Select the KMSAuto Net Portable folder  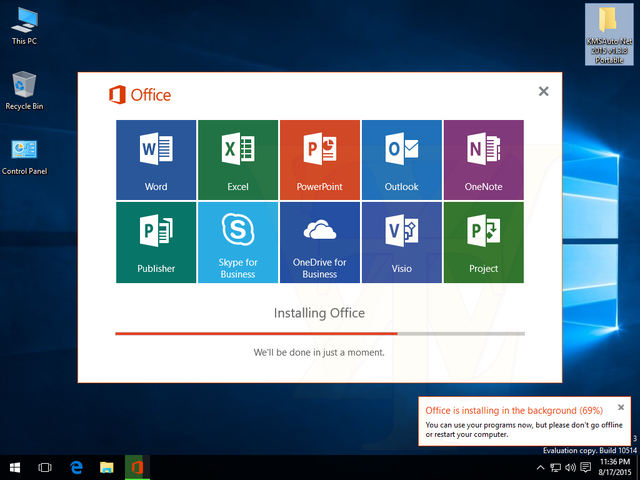[x=609, y=34]
